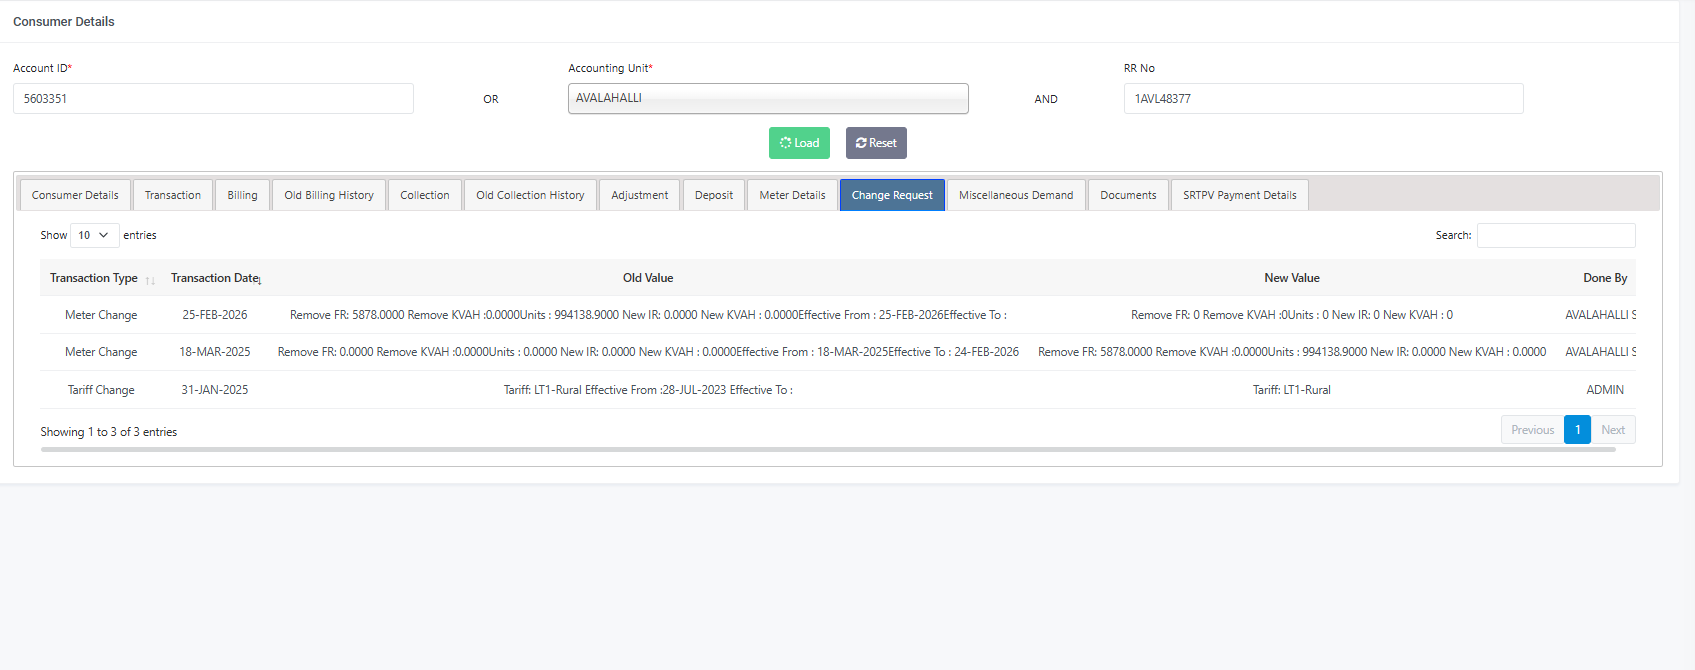Click new value cell 'Tariff: LT1-Rural'
Screen dimensions: 1695x670
pyautogui.click(x=1292, y=390)
